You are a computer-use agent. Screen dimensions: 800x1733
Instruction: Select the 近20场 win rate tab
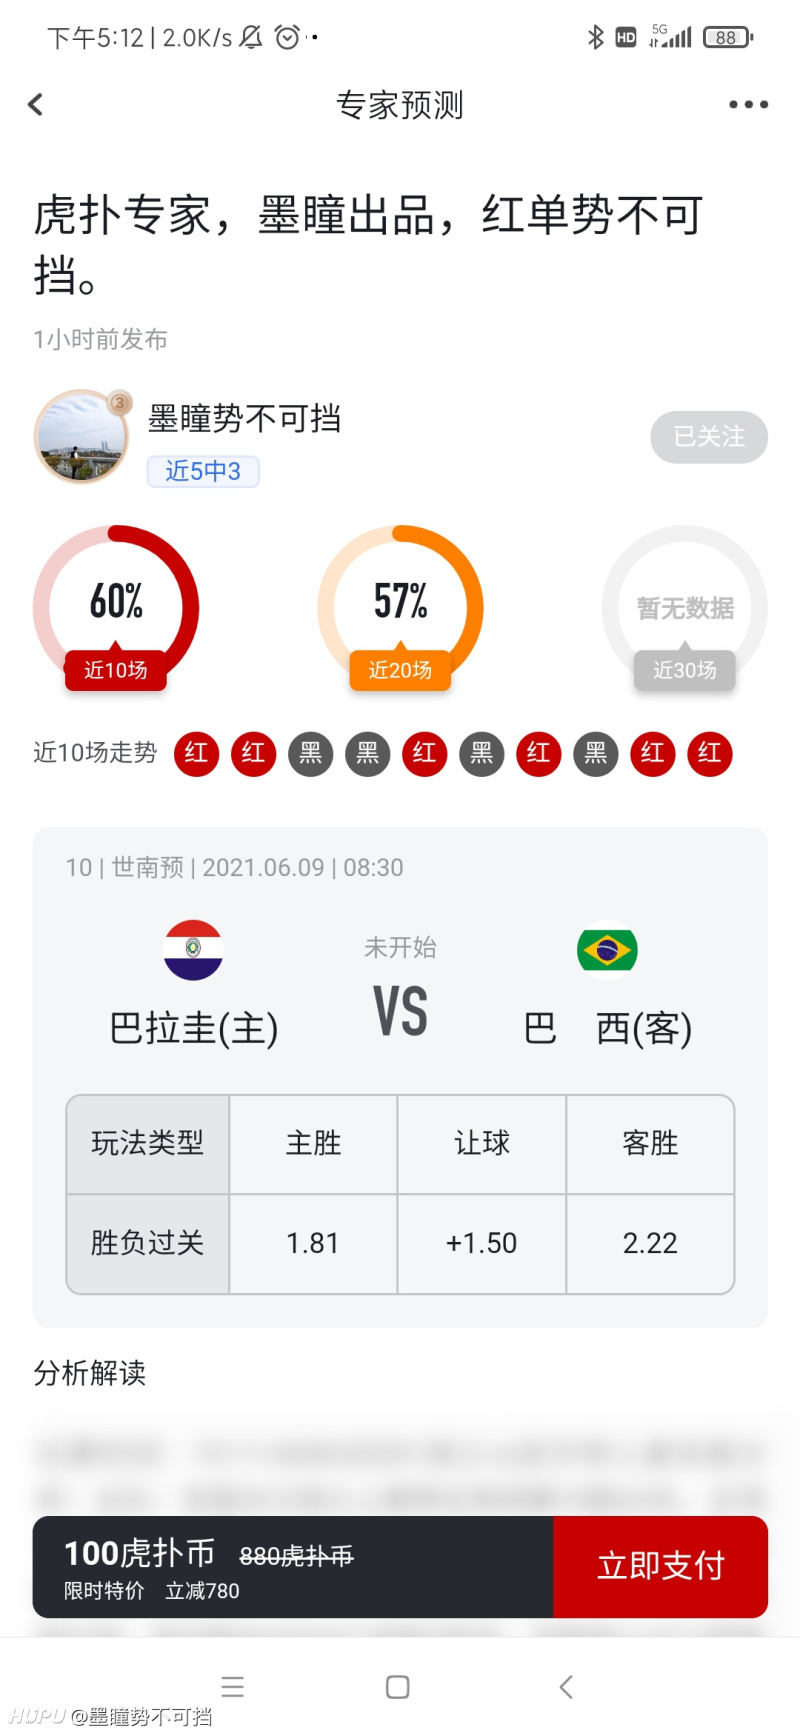coord(400,670)
